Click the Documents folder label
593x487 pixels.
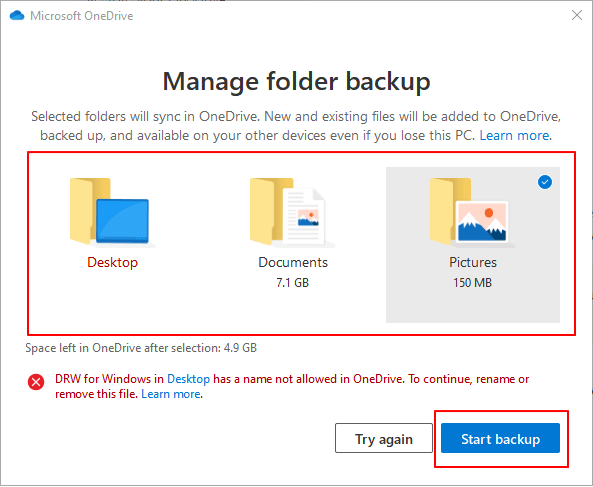[x=293, y=262]
